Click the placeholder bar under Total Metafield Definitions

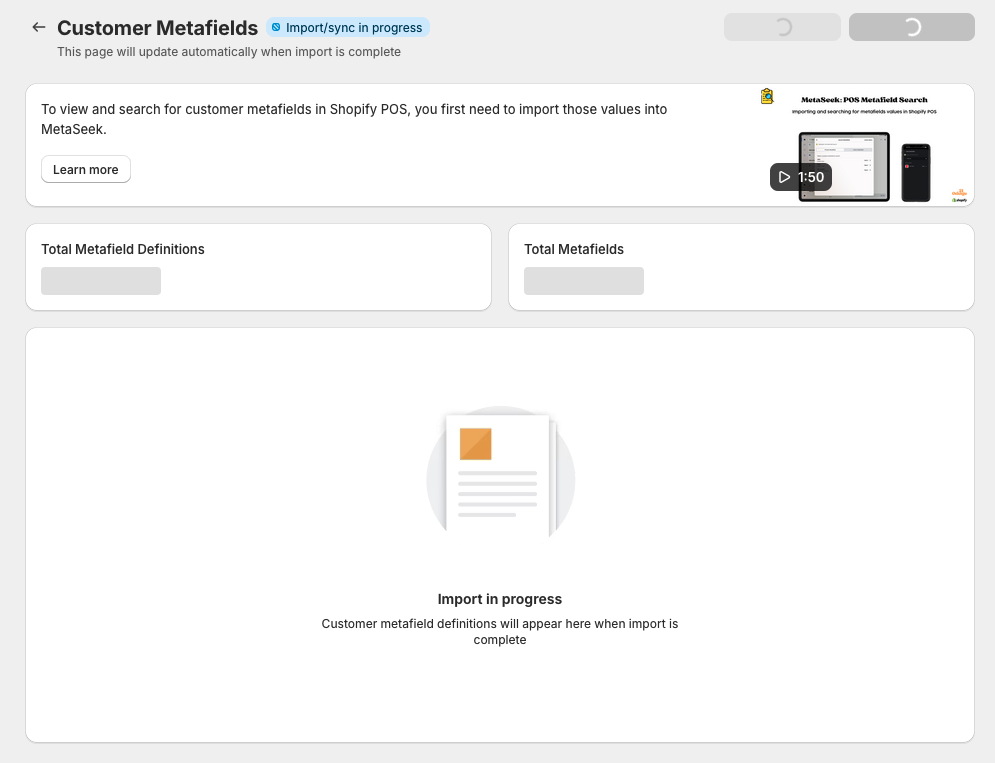click(x=101, y=281)
